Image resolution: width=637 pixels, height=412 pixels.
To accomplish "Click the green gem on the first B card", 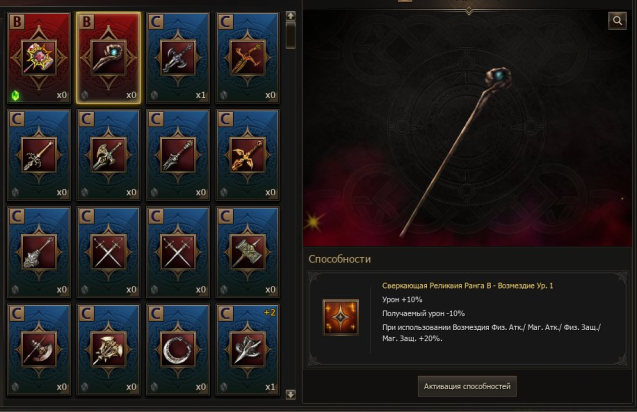I will [x=15, y=95].
